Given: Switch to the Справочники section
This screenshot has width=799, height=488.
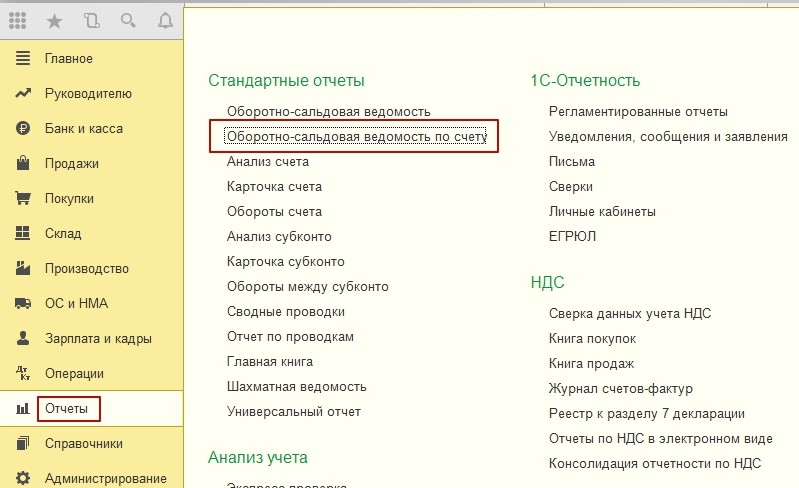Looking at the screenshot, I should 84,443.
